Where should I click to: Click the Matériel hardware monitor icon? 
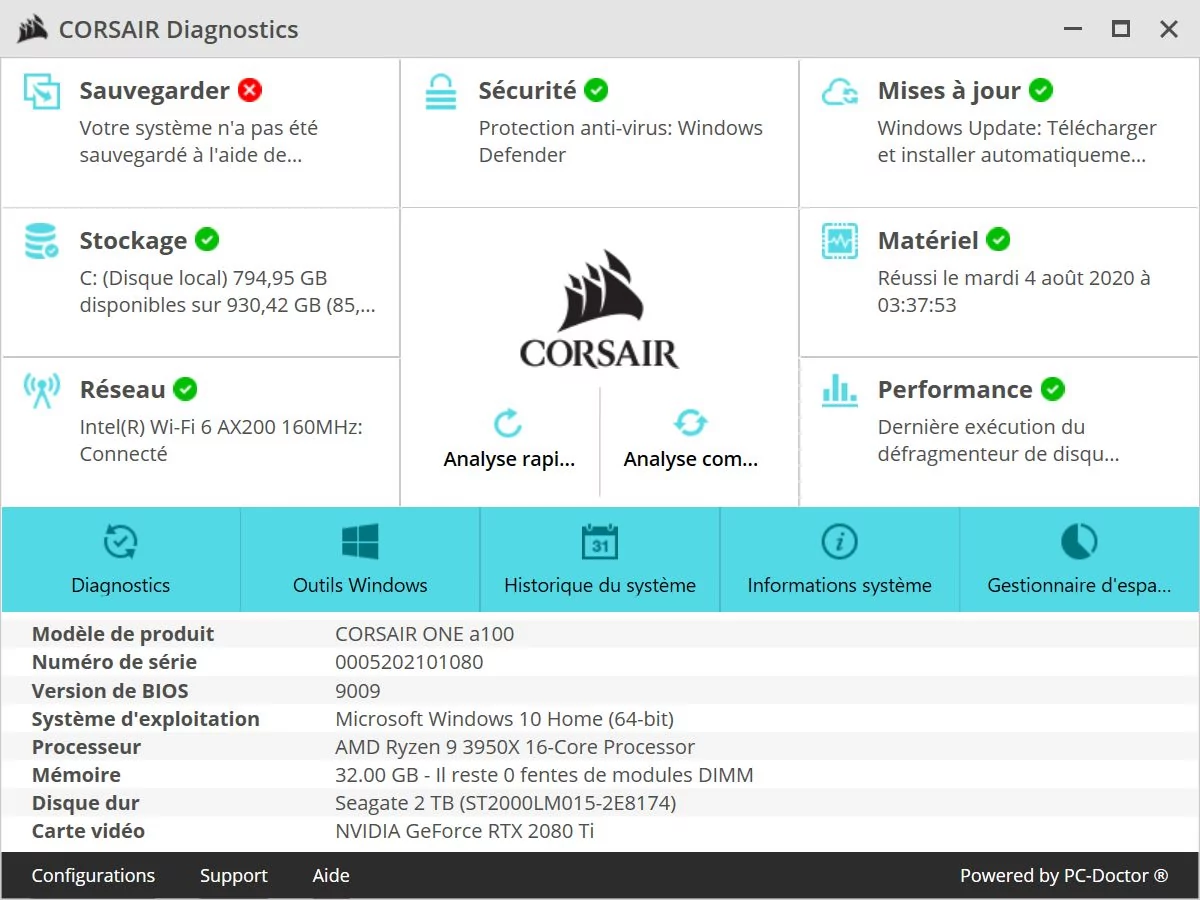tap(840, 241)
